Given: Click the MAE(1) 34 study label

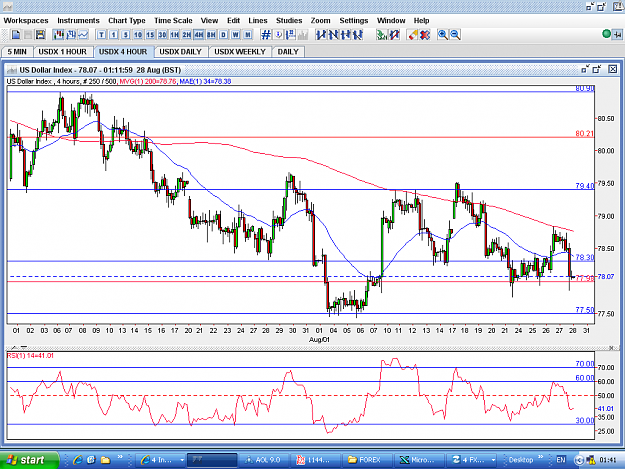Looking at the screenshot, I should click(x=205, y=81).
